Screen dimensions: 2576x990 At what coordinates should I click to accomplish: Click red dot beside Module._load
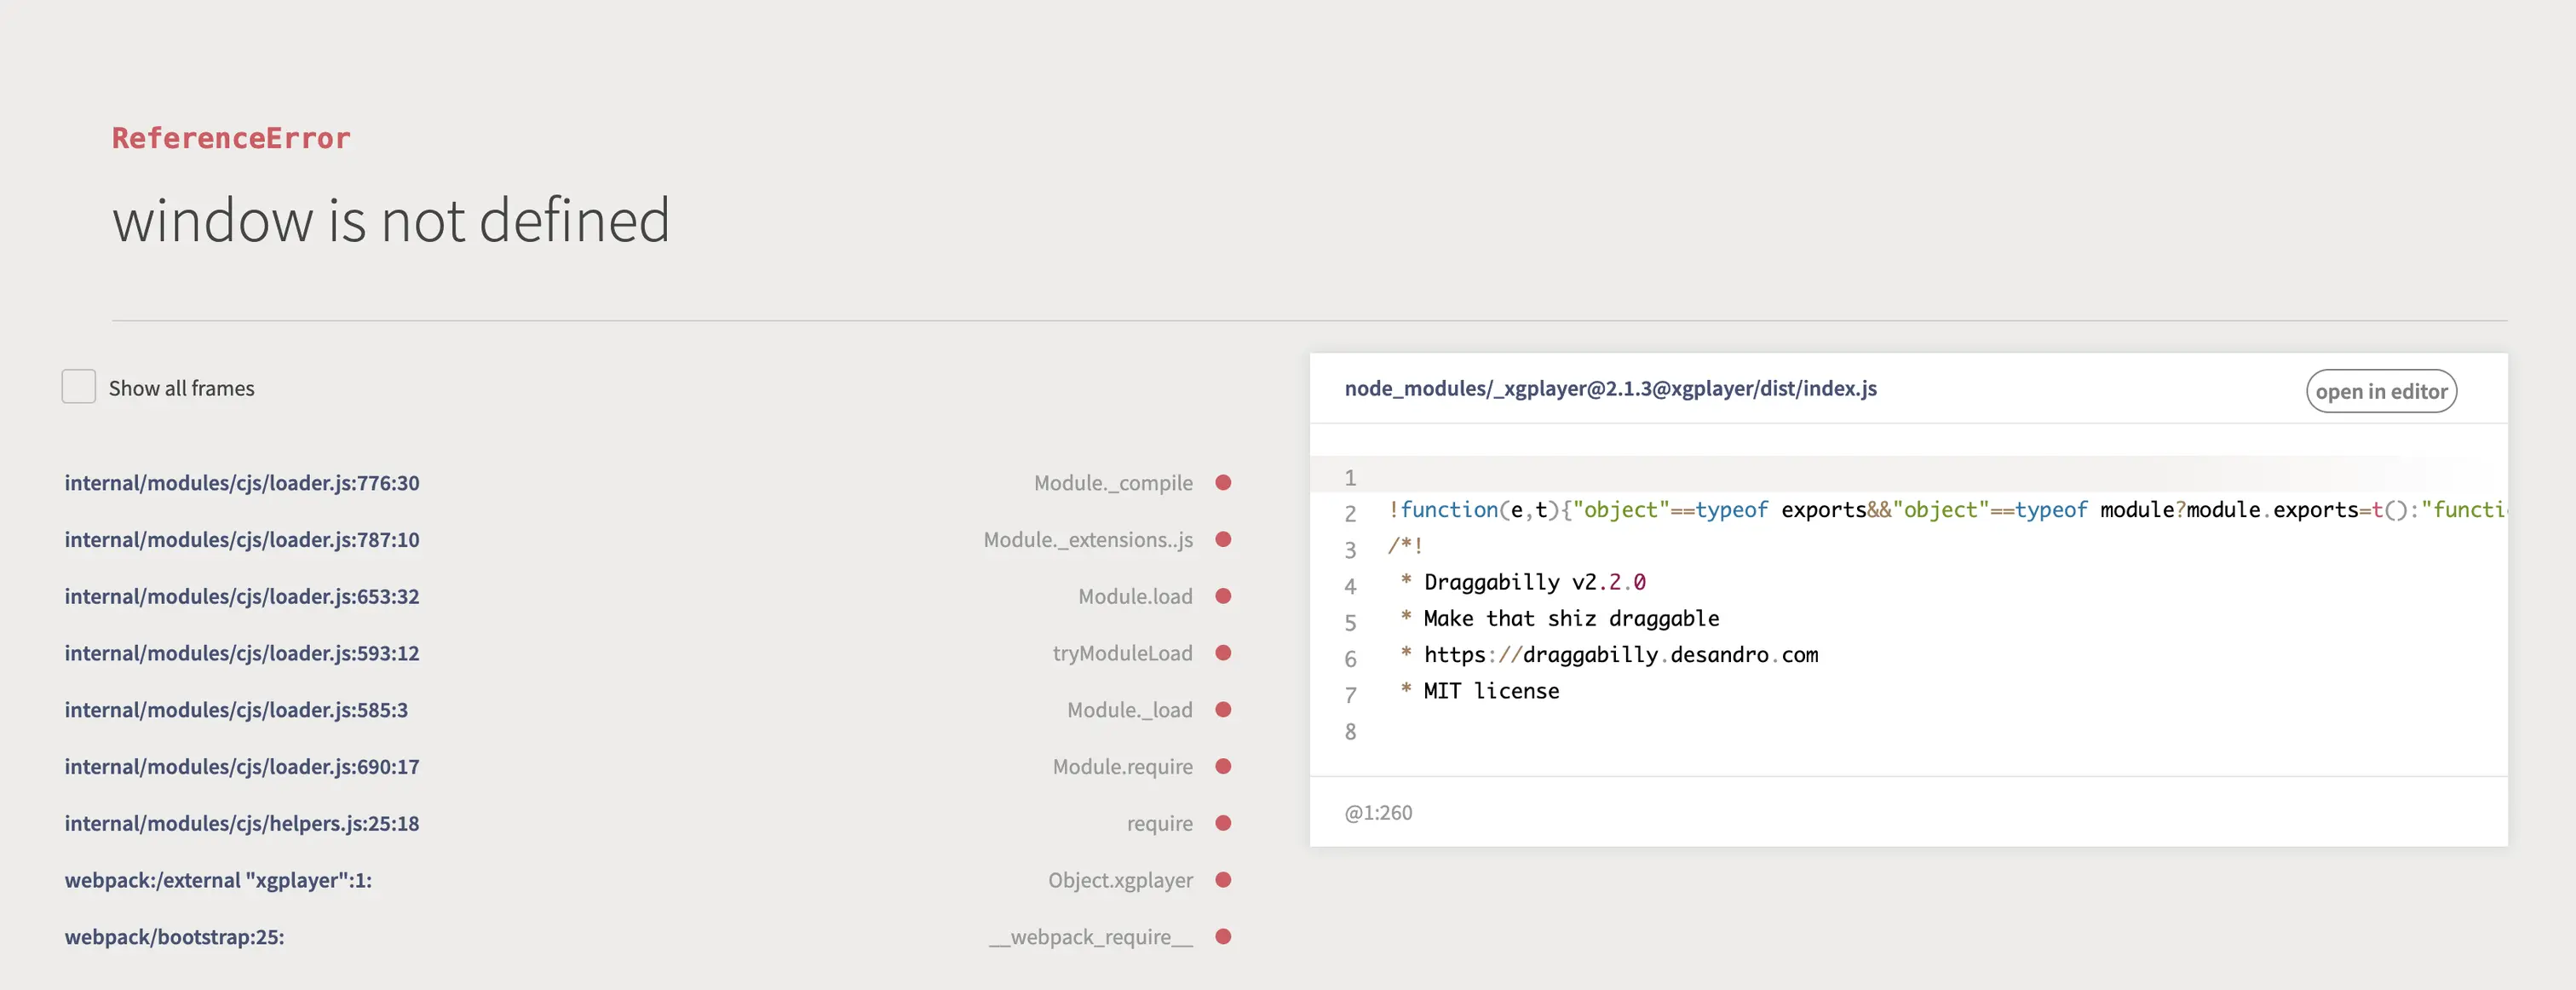1223,710
